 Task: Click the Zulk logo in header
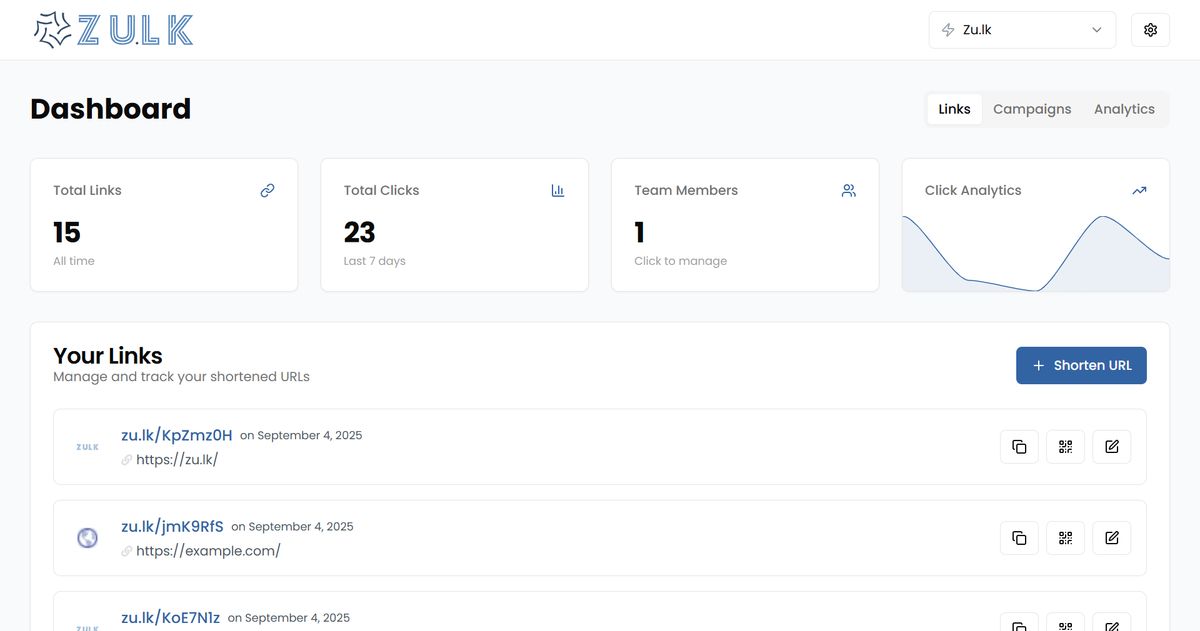[x=113, y=30]
